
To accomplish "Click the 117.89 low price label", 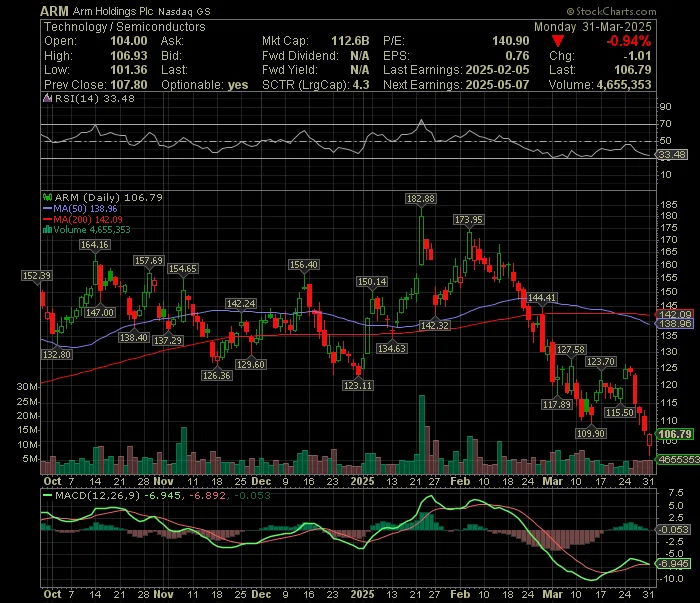I will click(557, 404).
